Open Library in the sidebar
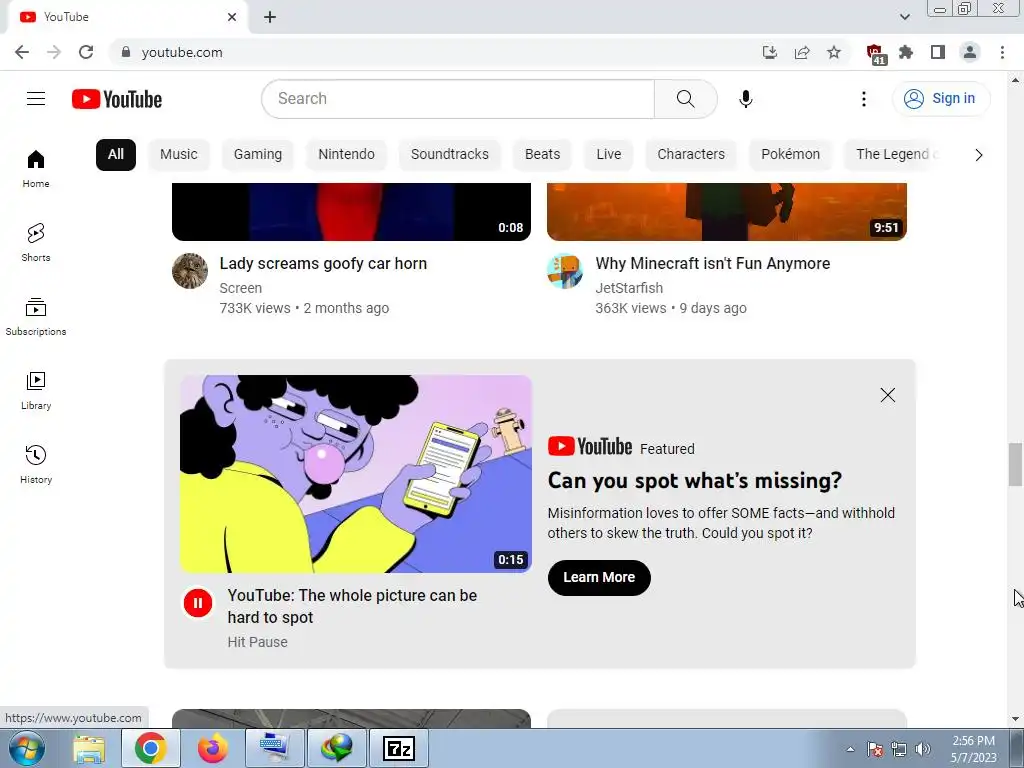The height and width of the screenshot is (768, 1024). [36, 391]
